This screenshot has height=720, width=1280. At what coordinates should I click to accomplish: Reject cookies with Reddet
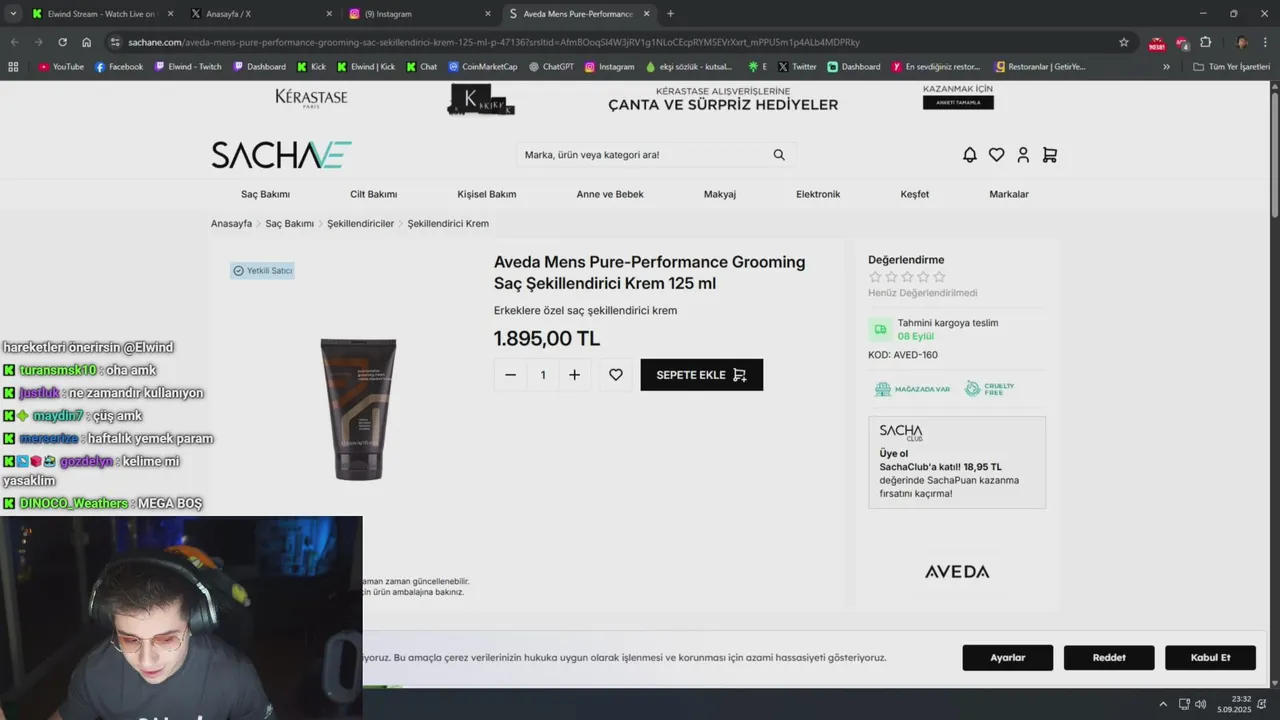tap(1109, 658)
